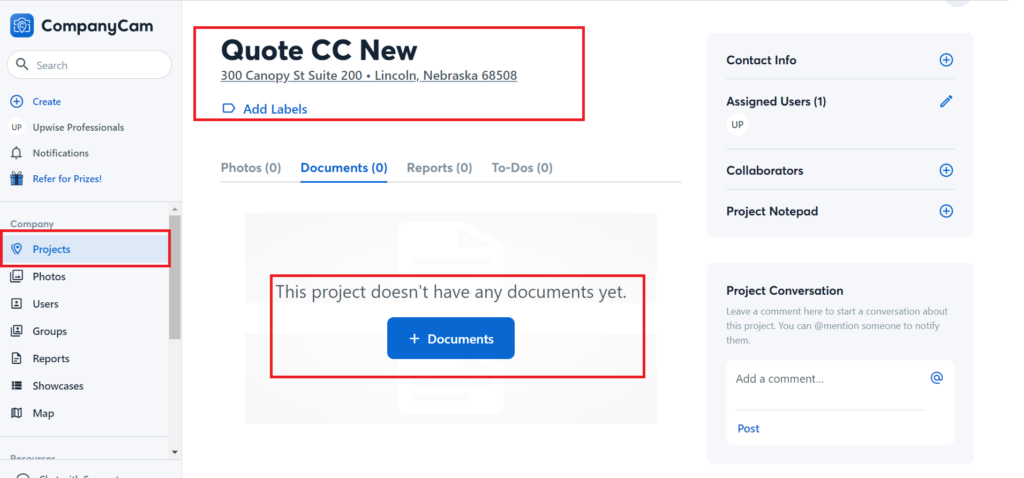Open Upwise Professionals account entry

(78, 127)
